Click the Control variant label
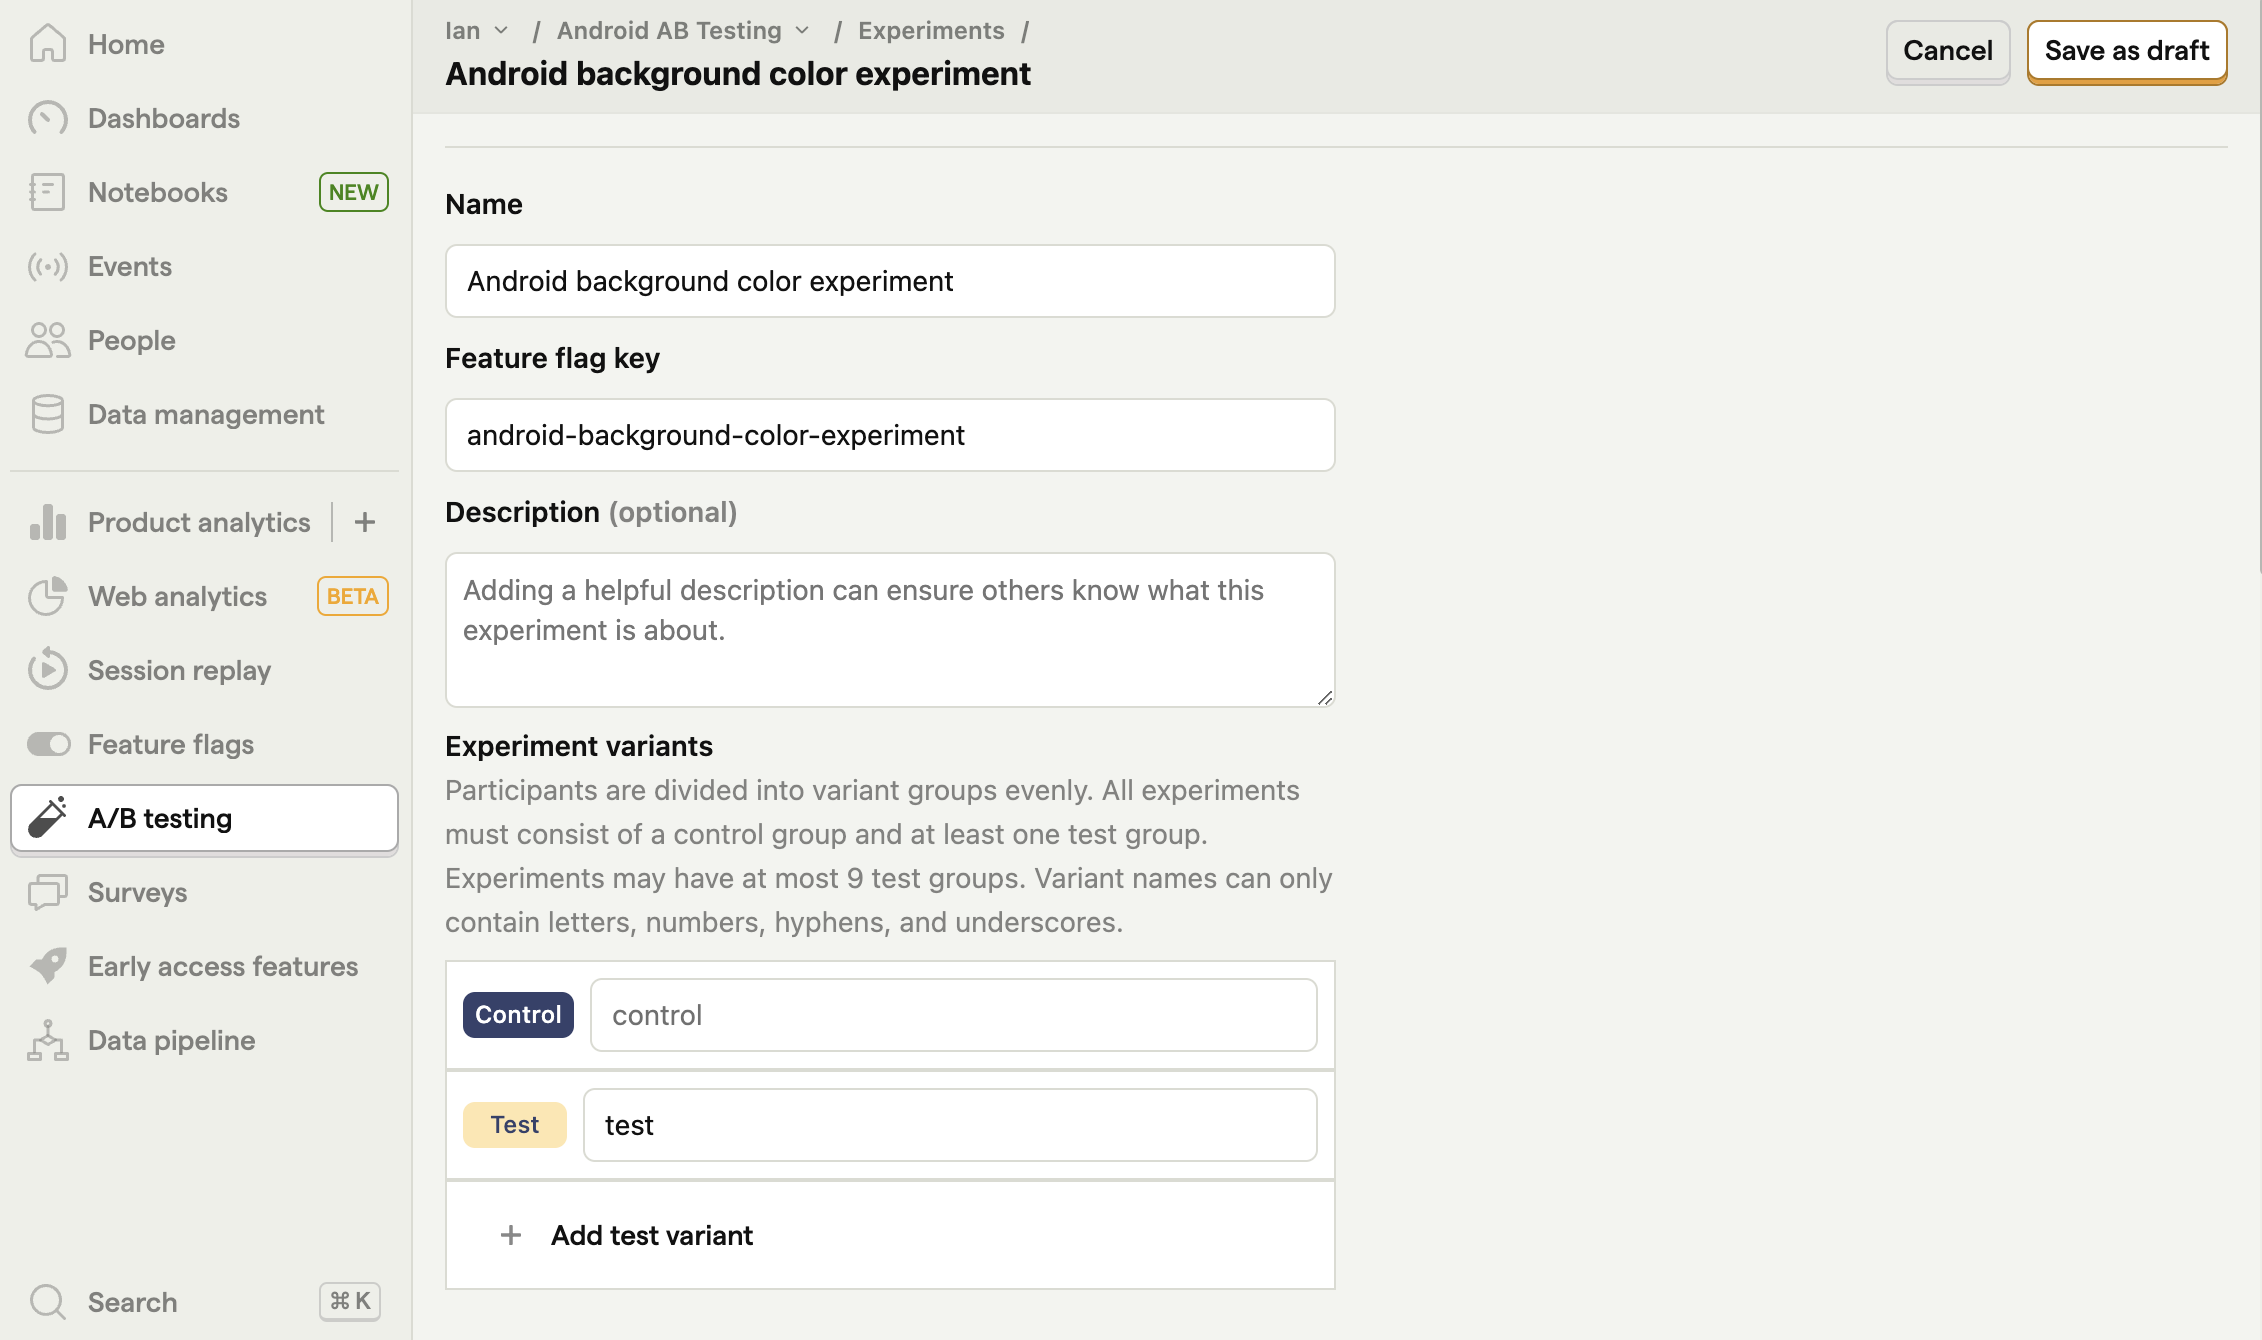2262x1340 pixels. (x=517, y=1013)
